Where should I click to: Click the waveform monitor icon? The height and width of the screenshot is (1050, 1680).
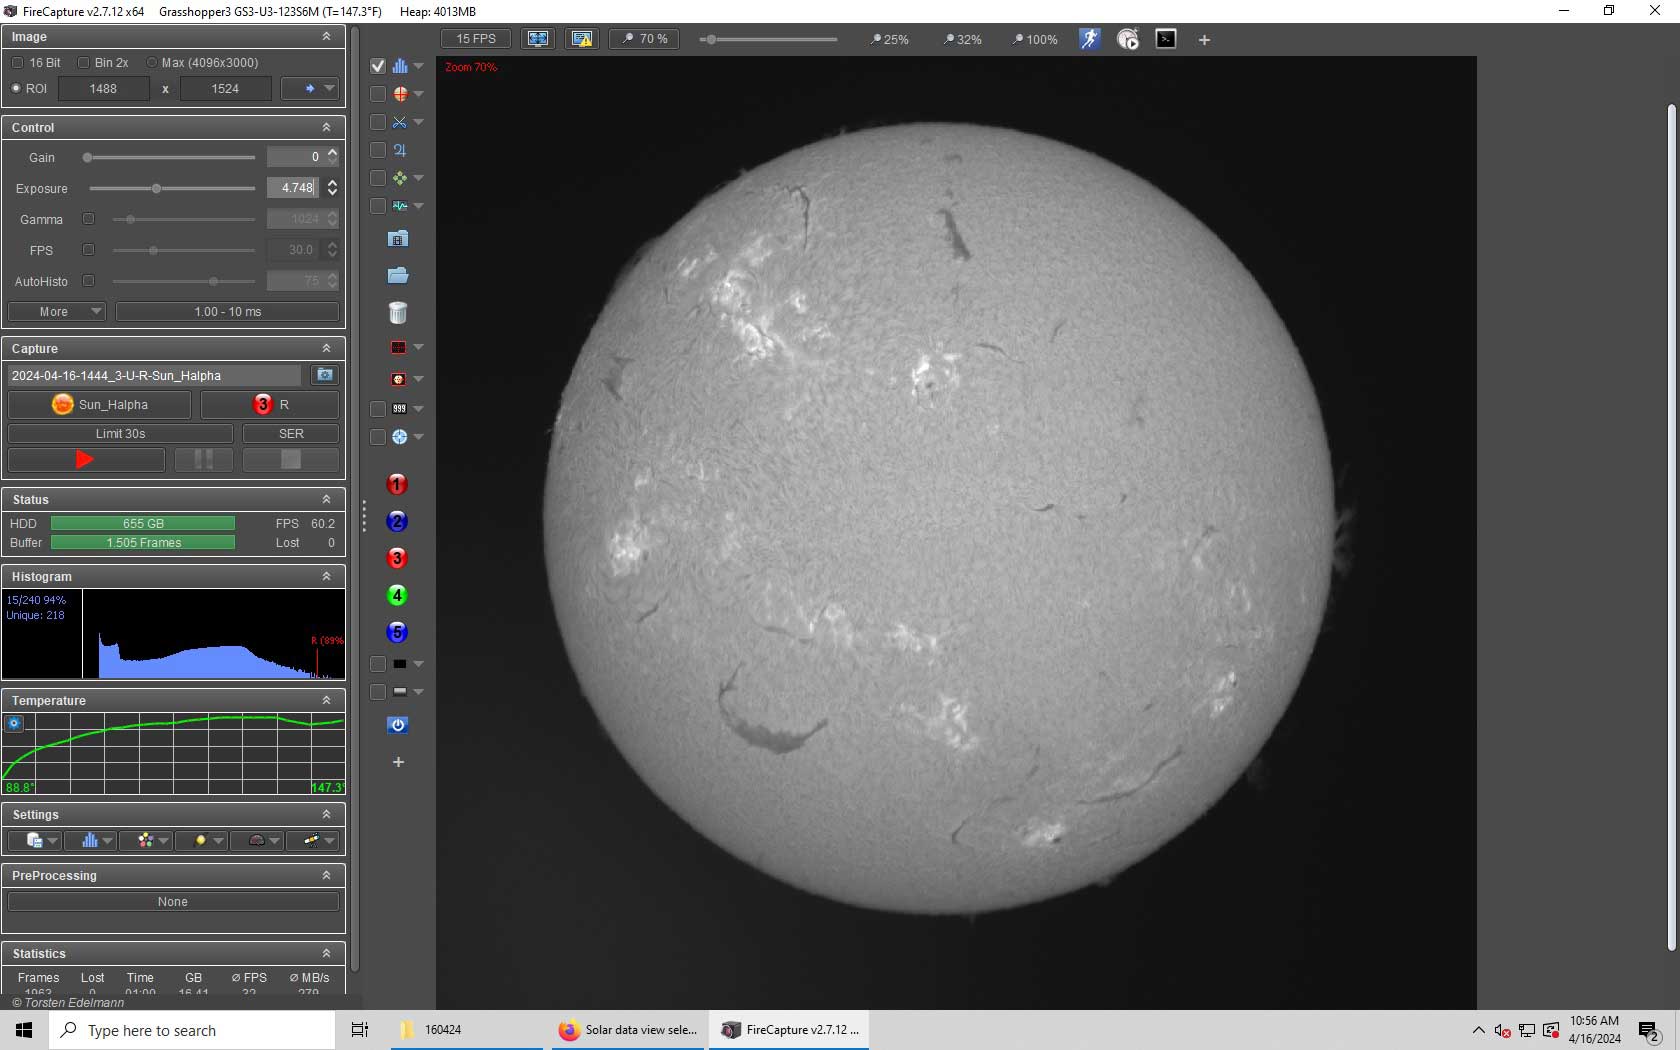click(x=399, y=206)
